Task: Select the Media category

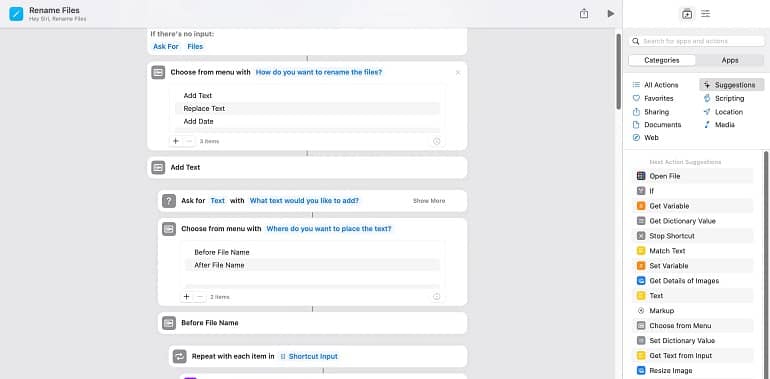Action: (x=719, y=125)
